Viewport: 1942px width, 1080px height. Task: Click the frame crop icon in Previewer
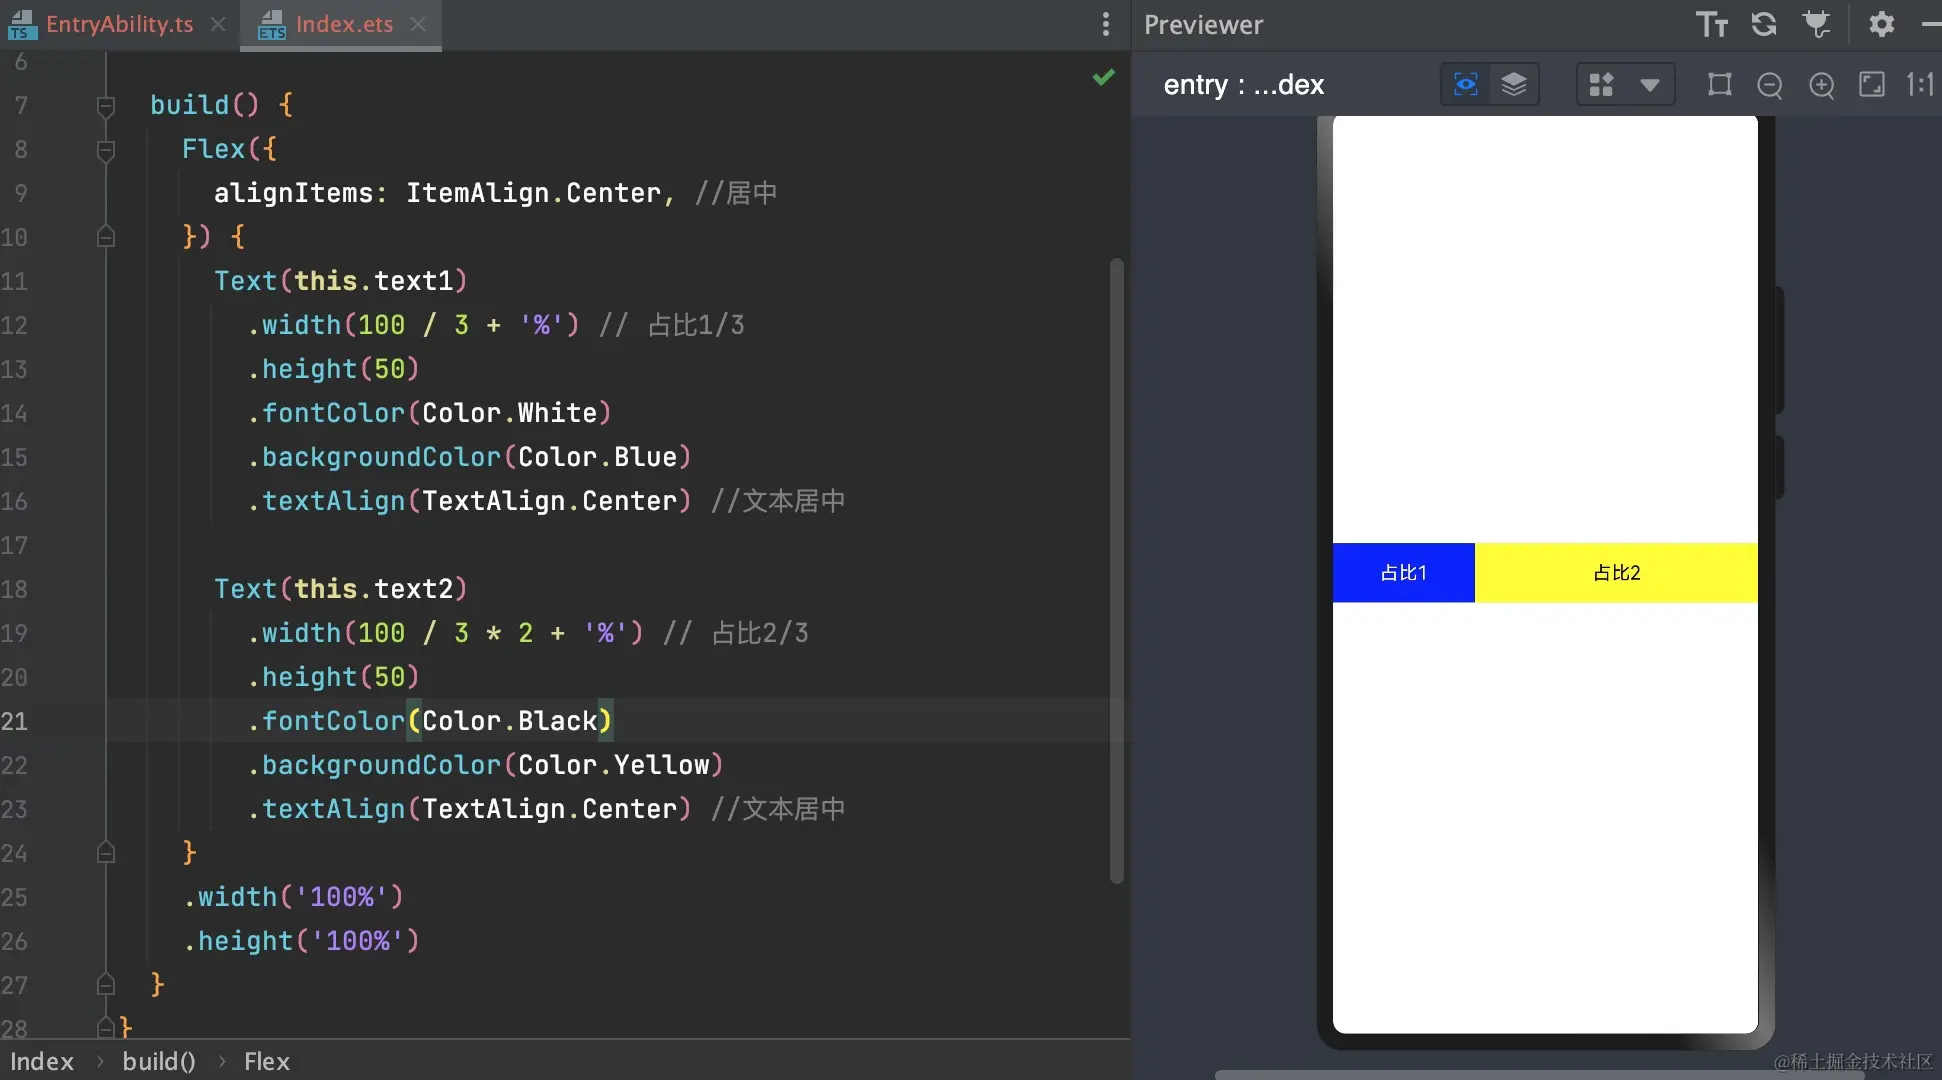pos(1719,84)
